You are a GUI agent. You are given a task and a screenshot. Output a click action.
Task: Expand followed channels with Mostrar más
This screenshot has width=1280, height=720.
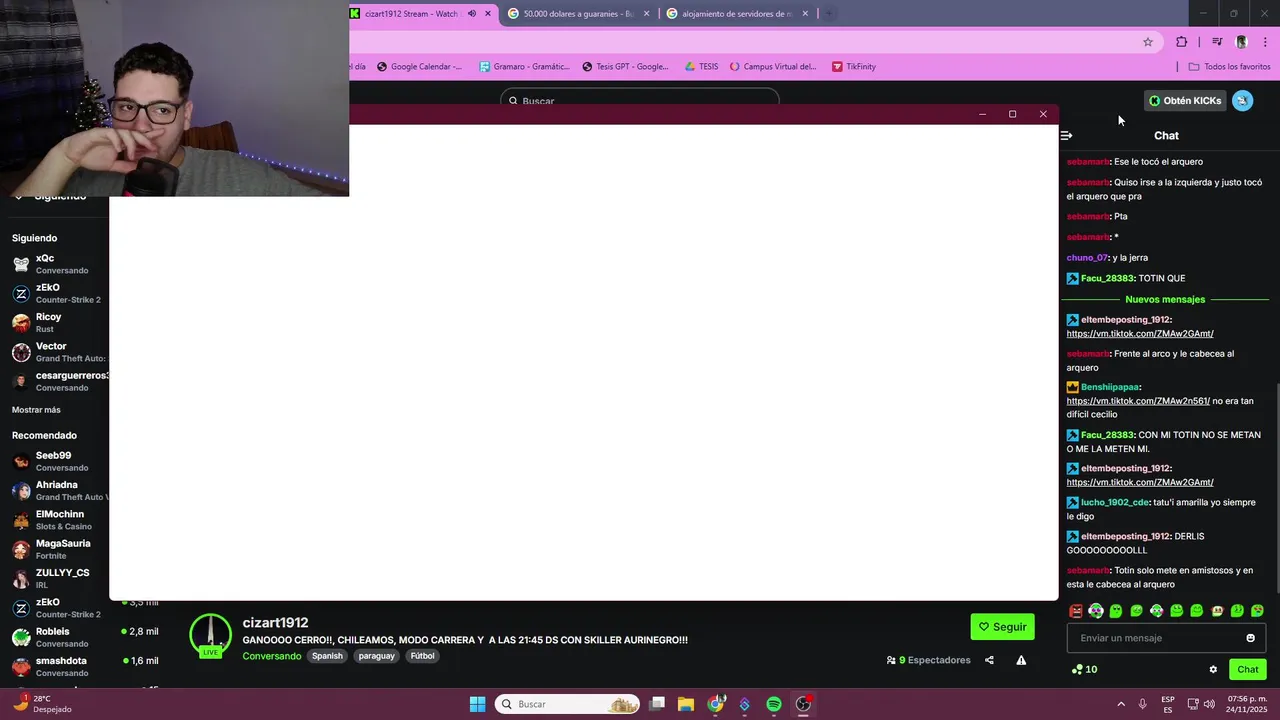click(36, 410)
